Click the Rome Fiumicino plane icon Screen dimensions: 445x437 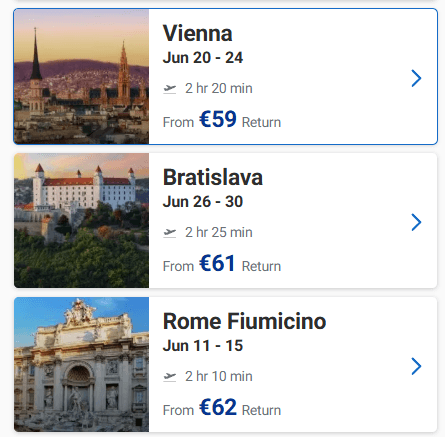pyautogui.click(x=170, y=377)
